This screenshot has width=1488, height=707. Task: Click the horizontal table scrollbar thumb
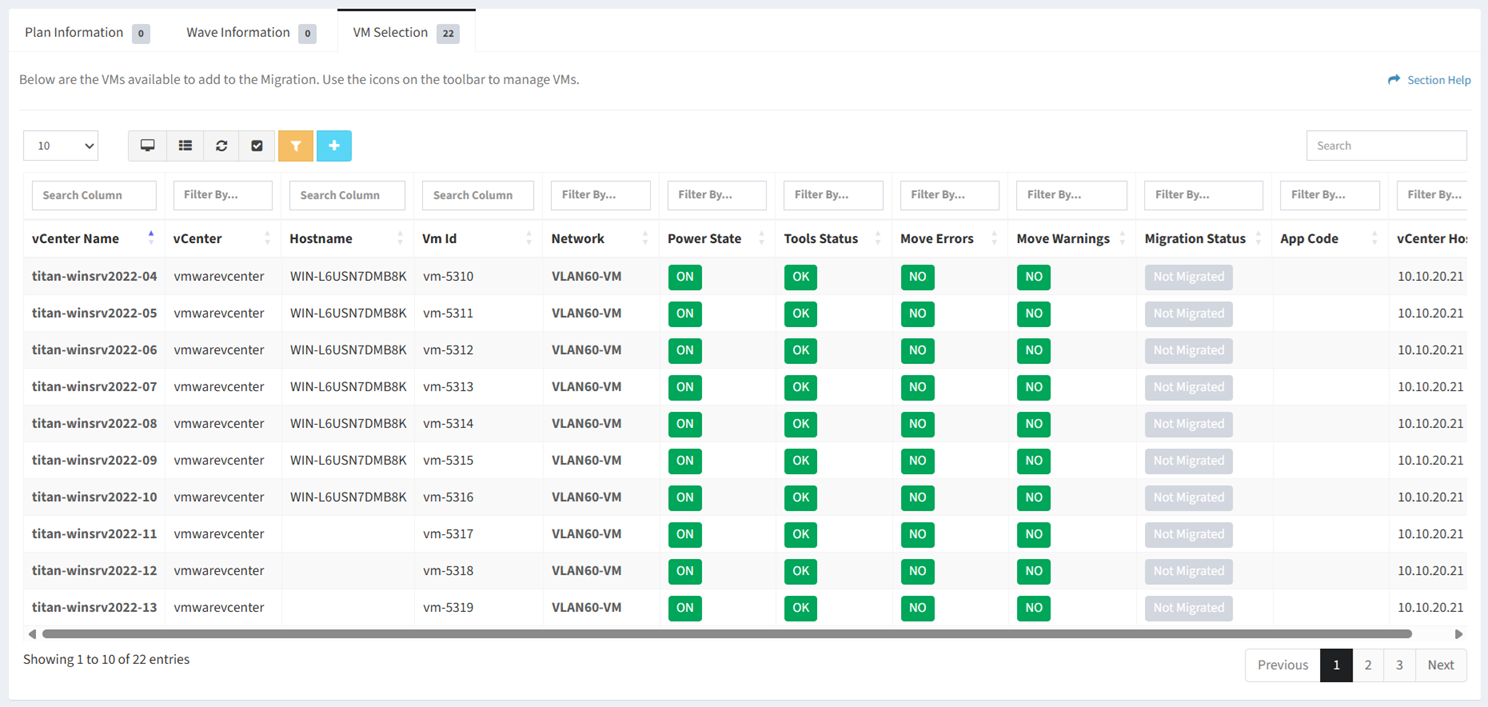pyautogui.click(x=727, y=634)
